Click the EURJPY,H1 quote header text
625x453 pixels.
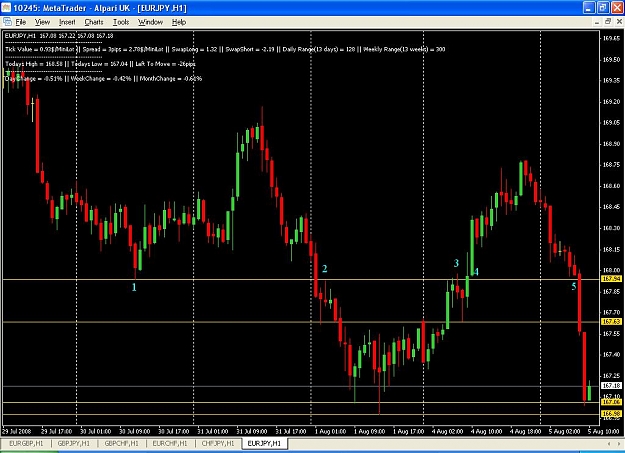coord(59,35)
